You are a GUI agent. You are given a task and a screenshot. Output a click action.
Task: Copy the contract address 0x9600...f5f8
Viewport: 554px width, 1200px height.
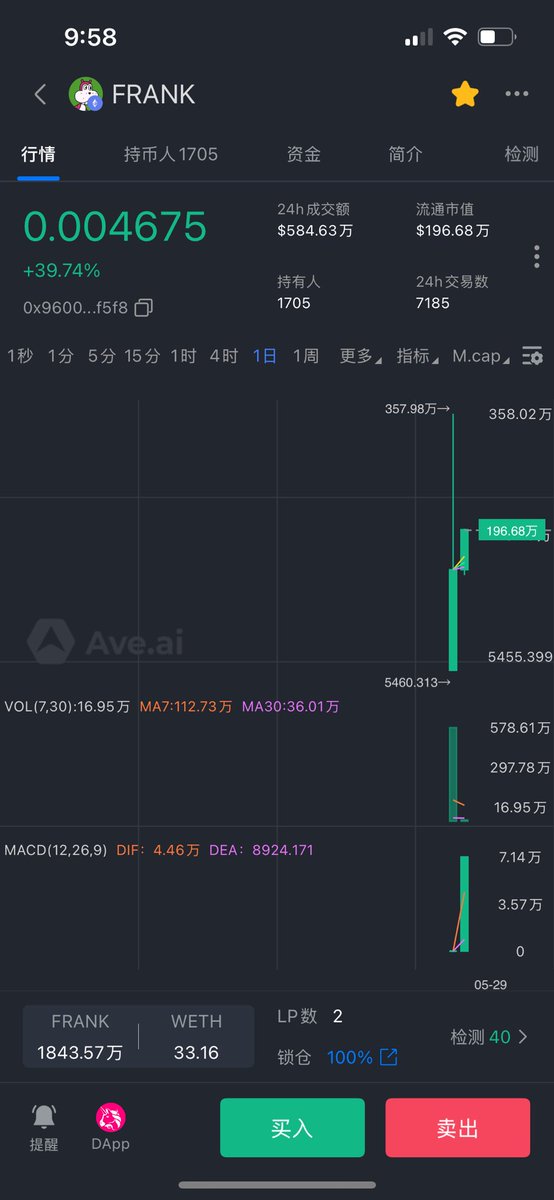tap(144, 307)
